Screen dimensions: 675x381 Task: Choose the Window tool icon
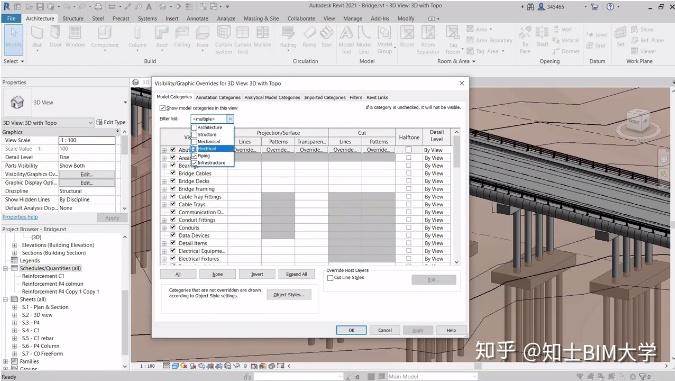75,33
